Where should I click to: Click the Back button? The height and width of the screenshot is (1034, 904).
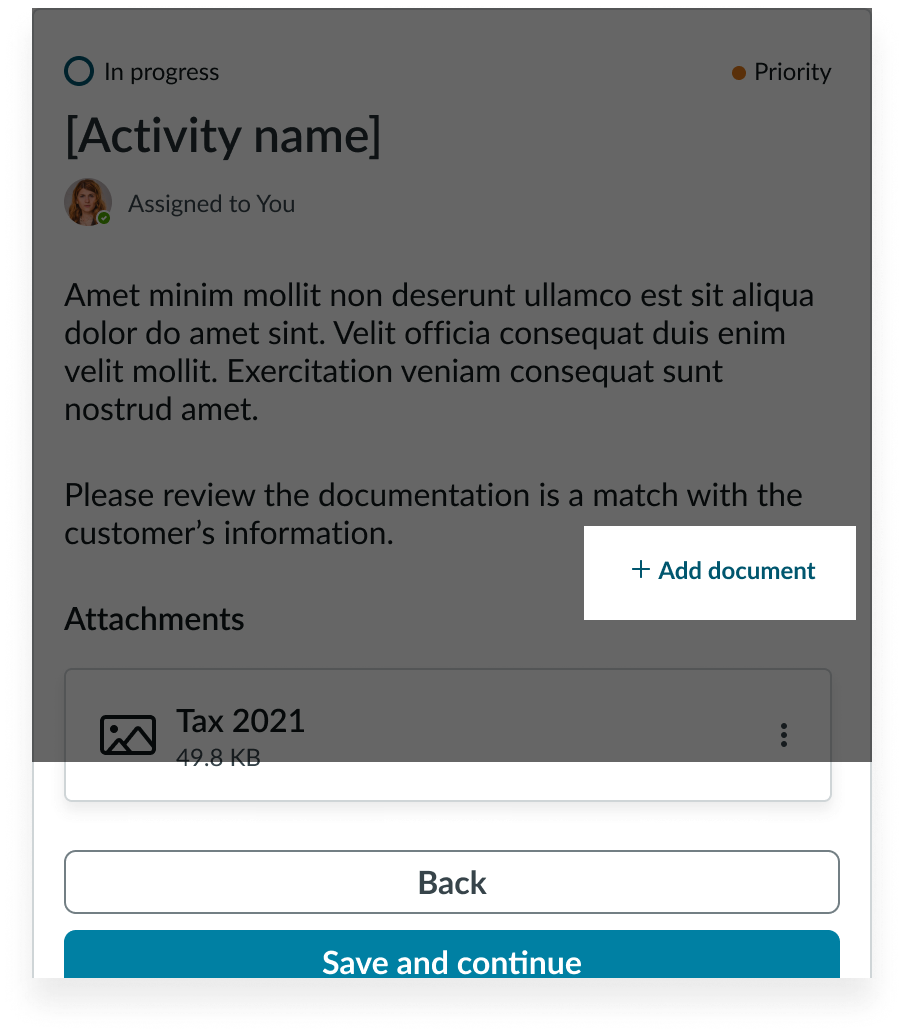pos(452,882)
